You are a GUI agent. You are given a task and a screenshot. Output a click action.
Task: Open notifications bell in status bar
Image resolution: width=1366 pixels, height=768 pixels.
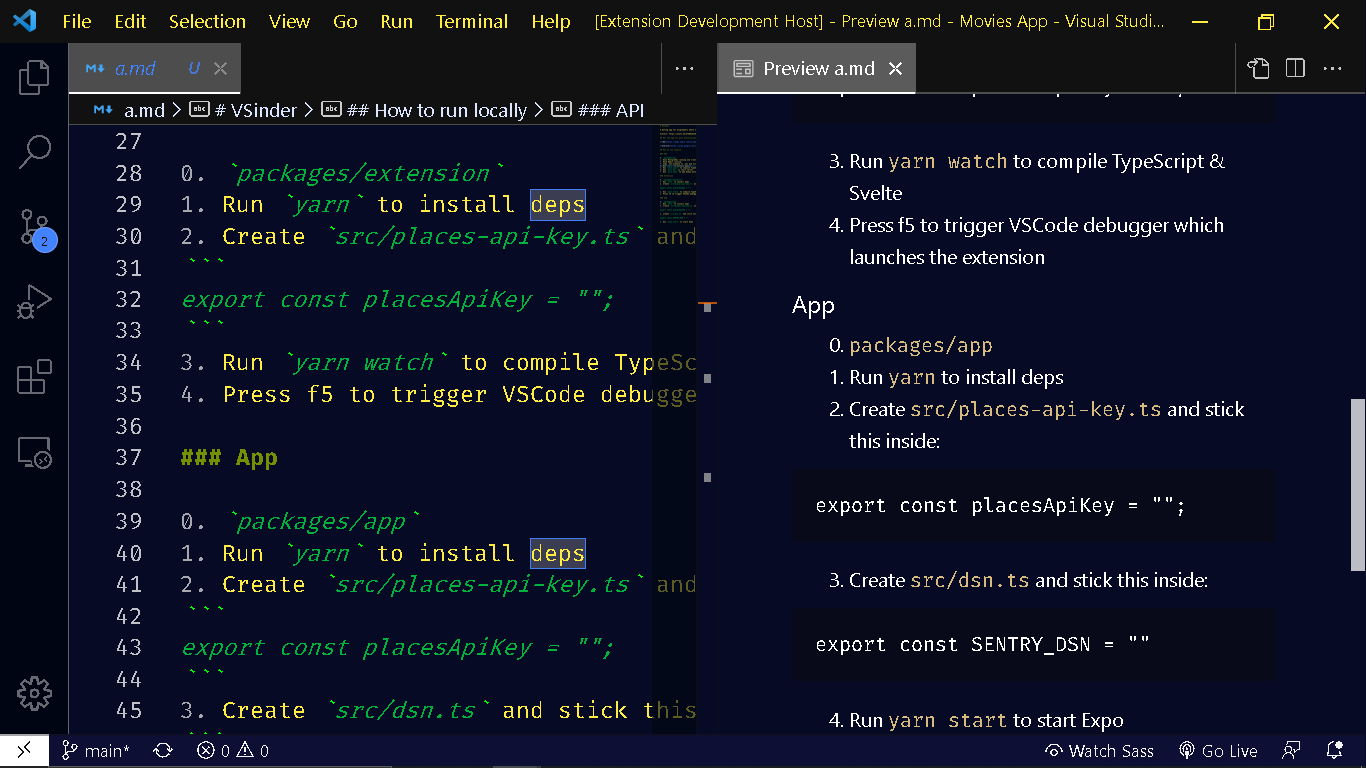pyautogui.click(x=1334, y=751)
